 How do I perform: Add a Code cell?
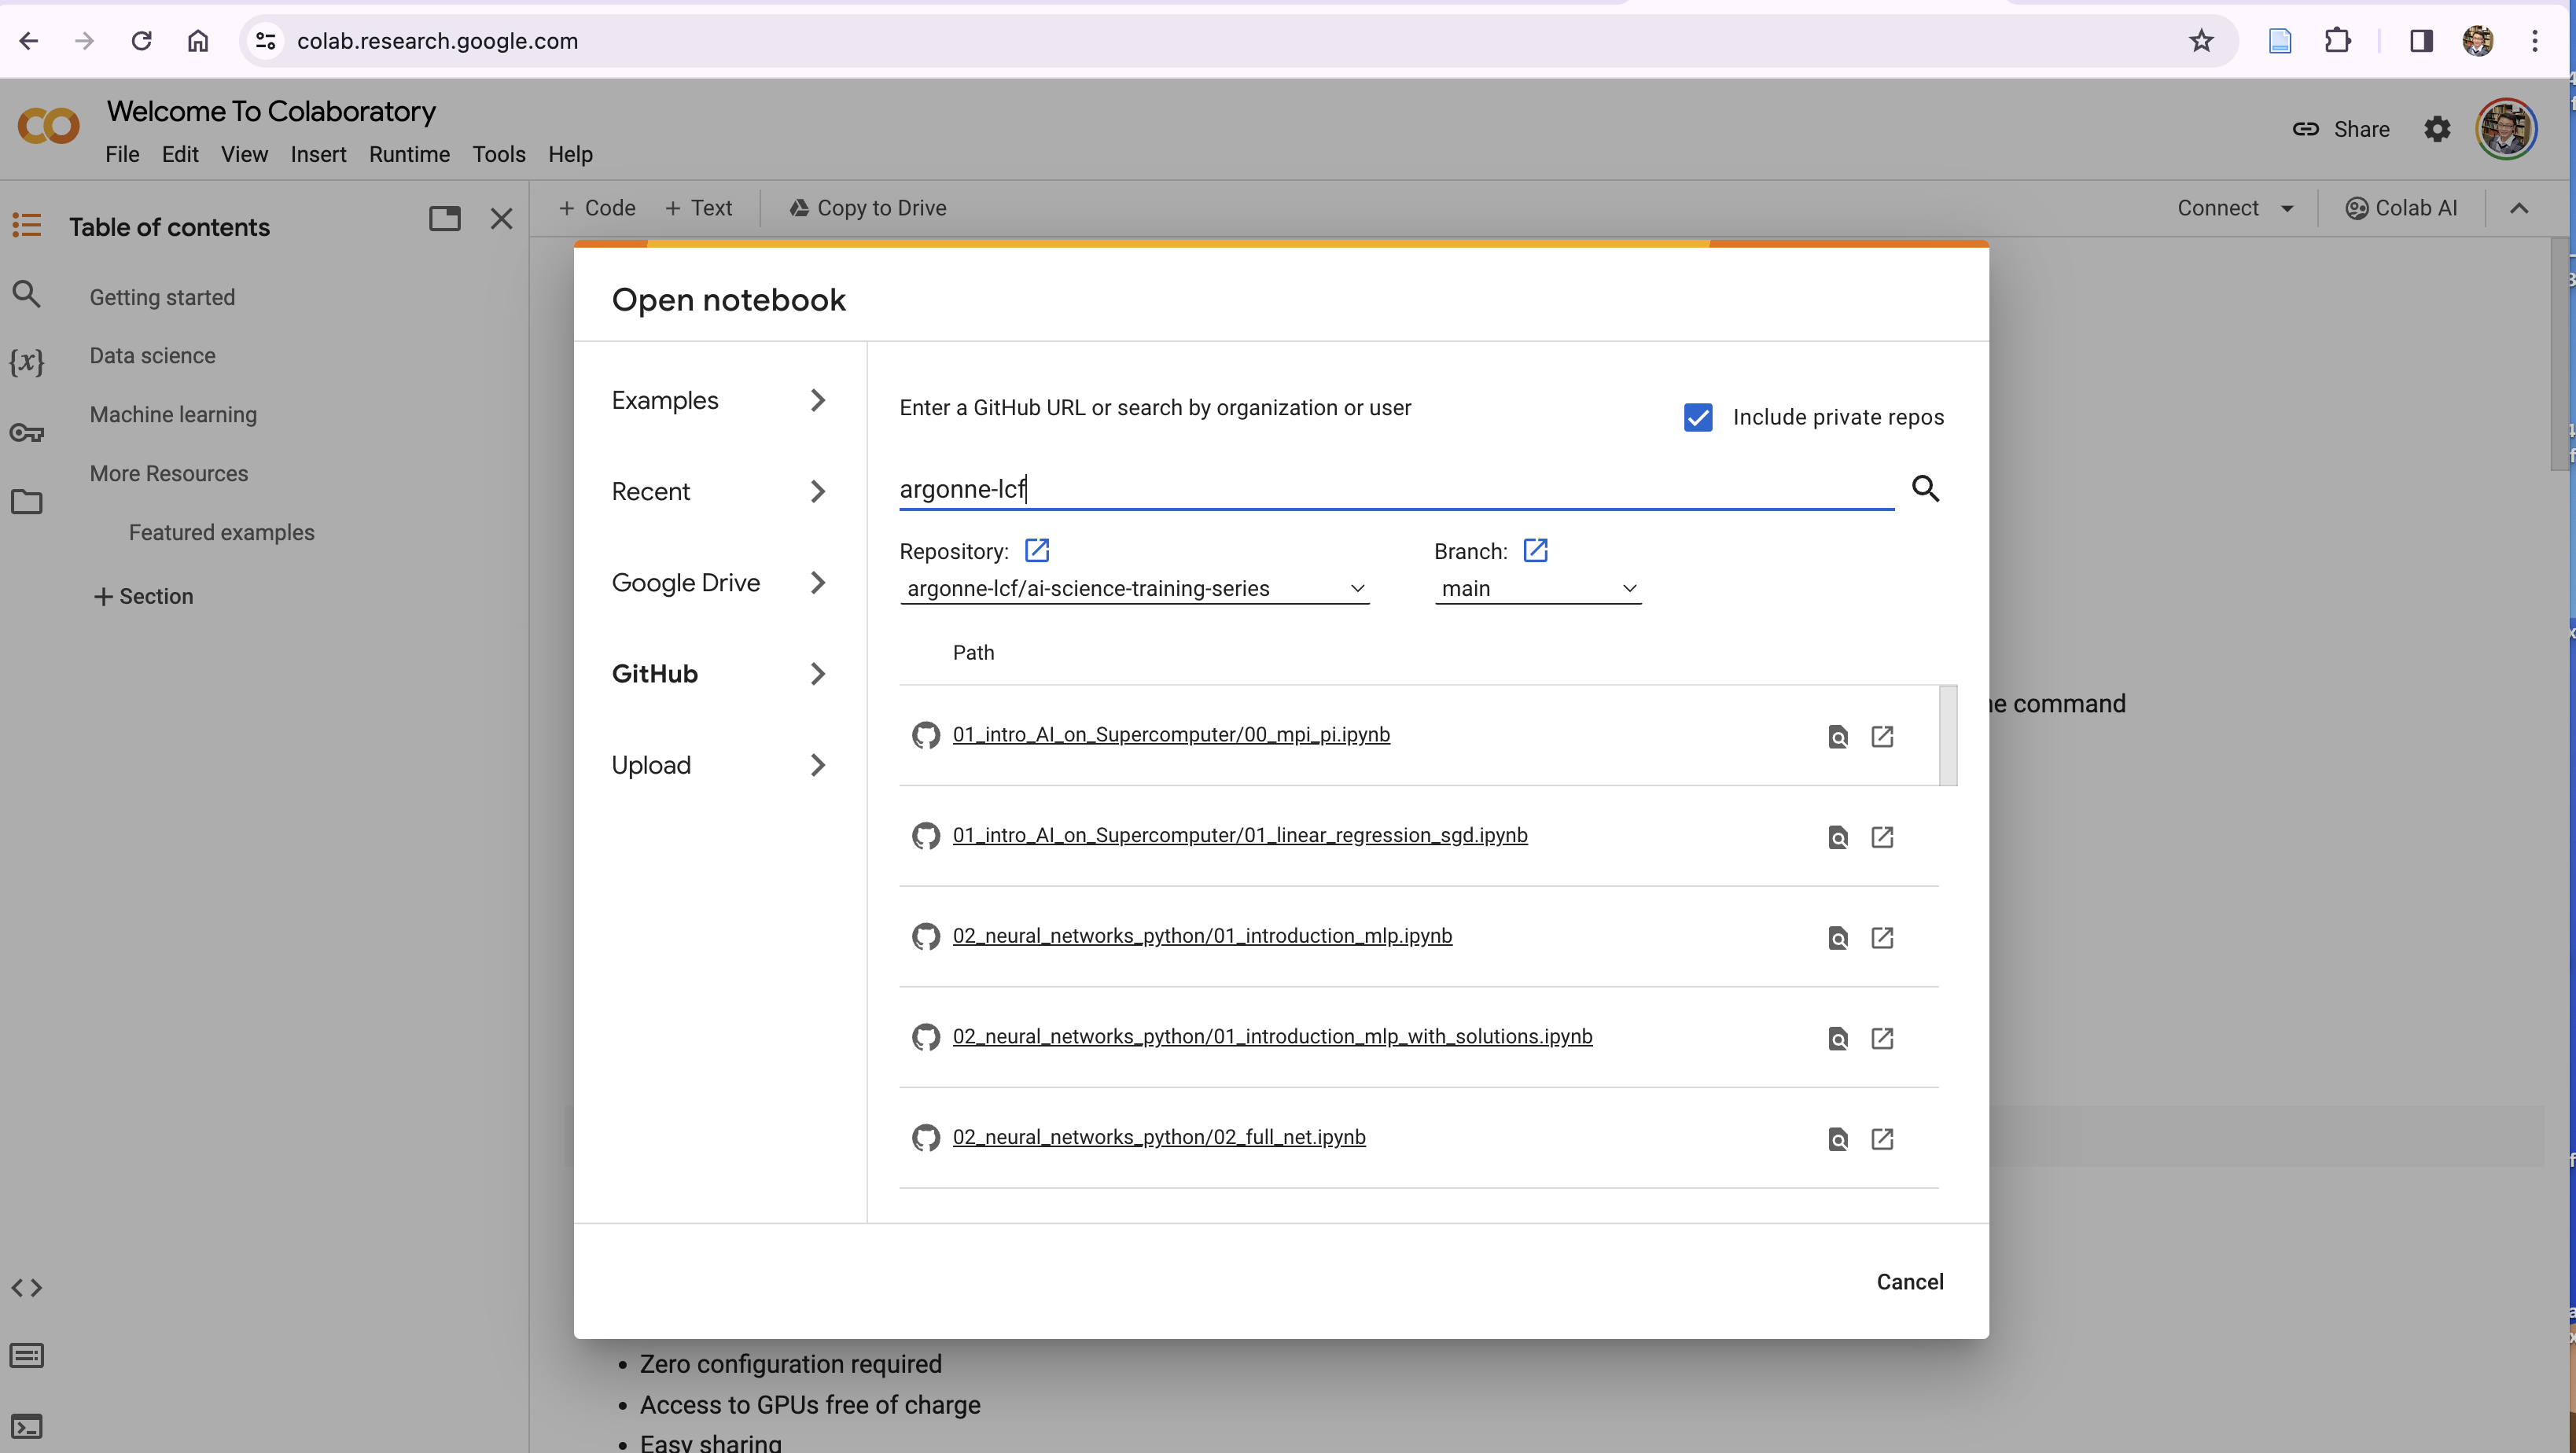[597, 208]
